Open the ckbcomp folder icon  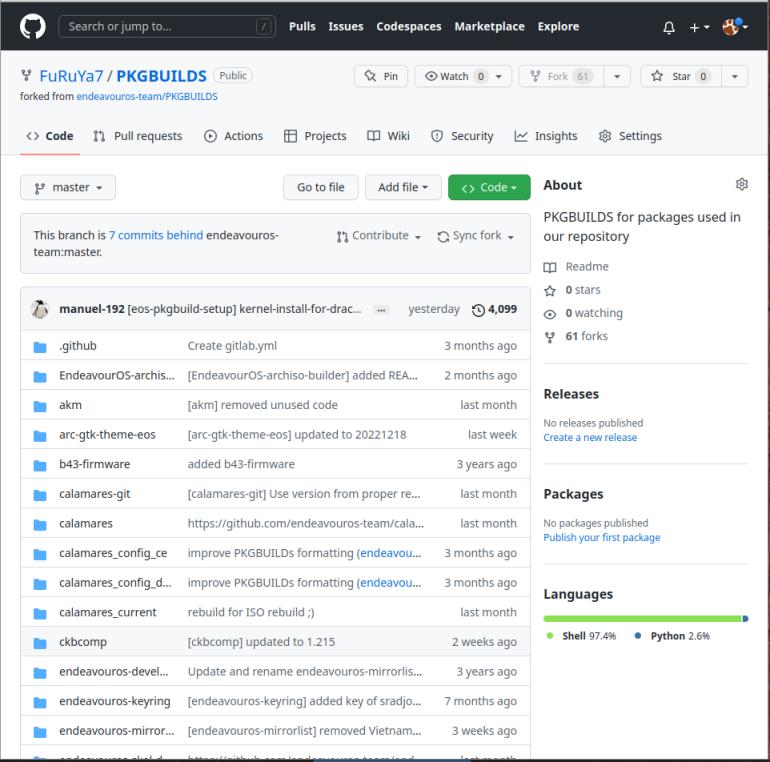[40, 643]
